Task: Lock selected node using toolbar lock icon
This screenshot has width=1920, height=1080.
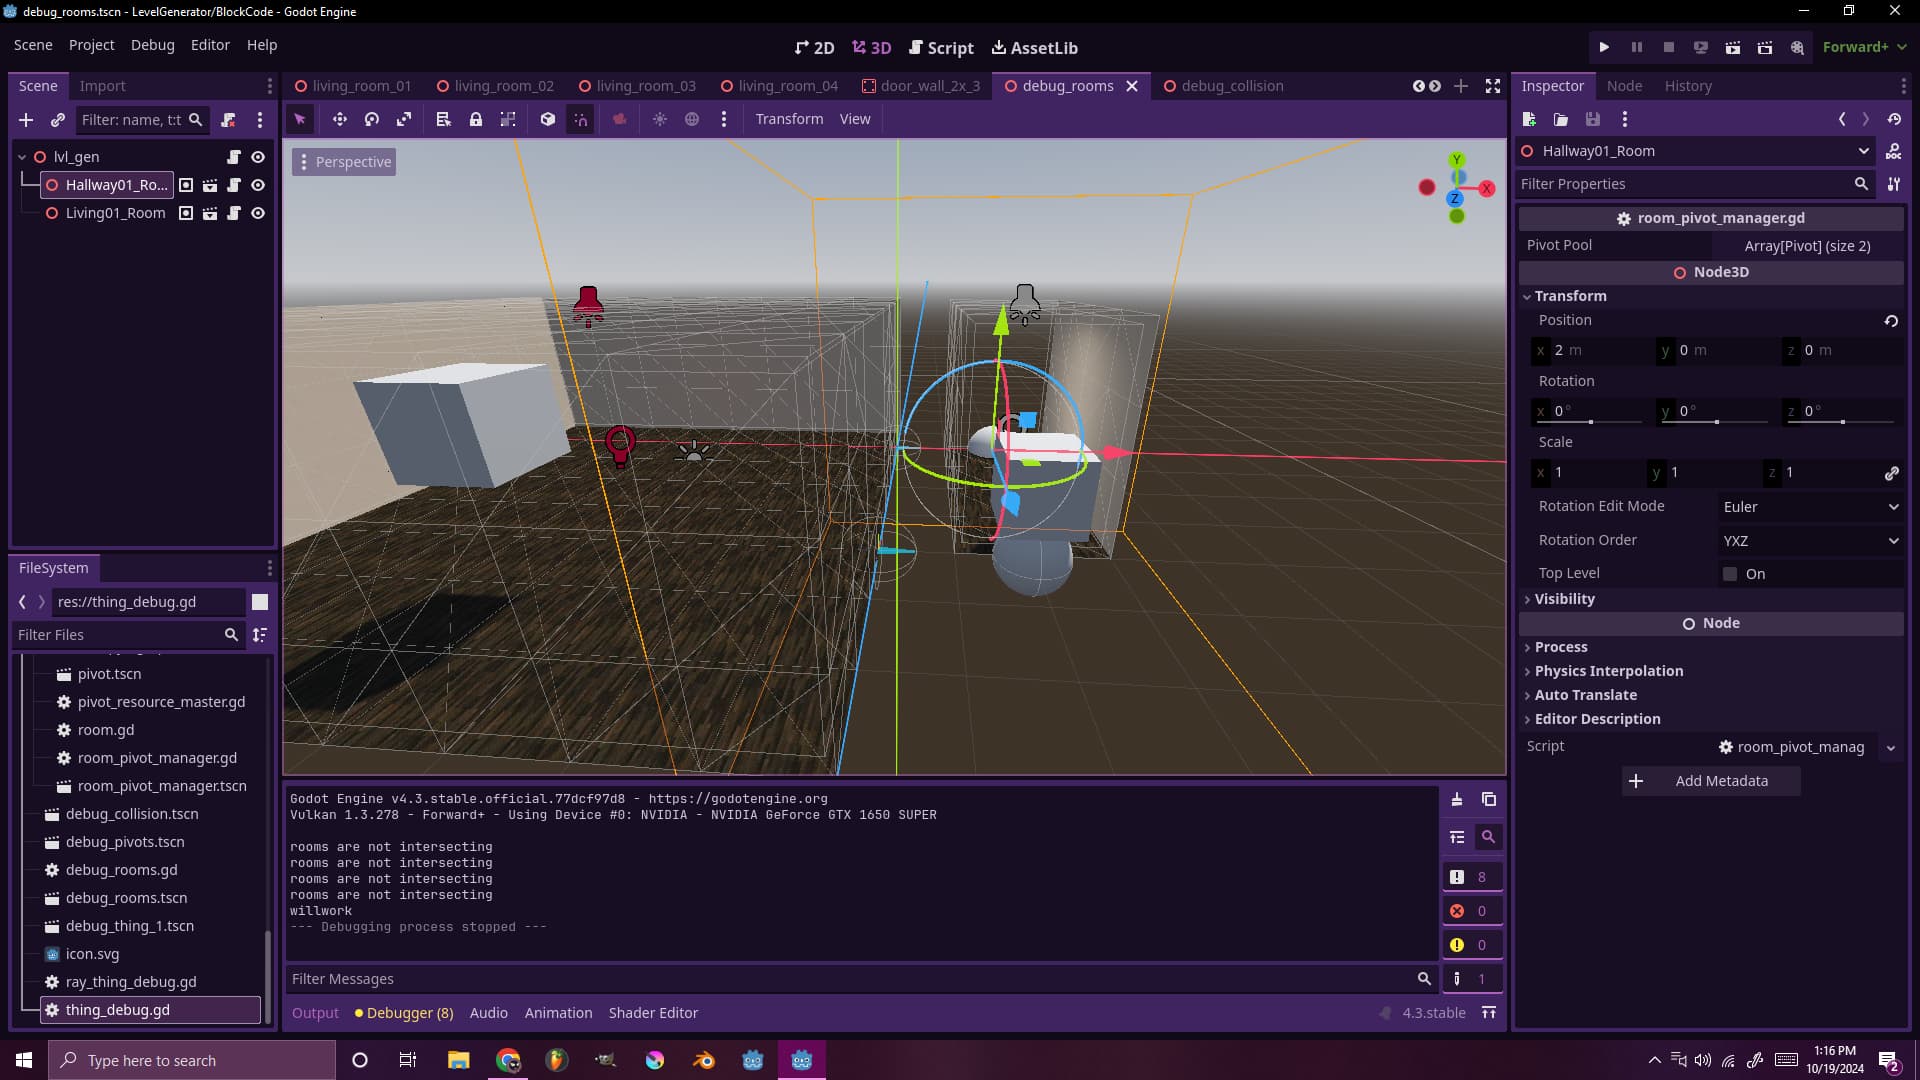Action: (476, 119)
